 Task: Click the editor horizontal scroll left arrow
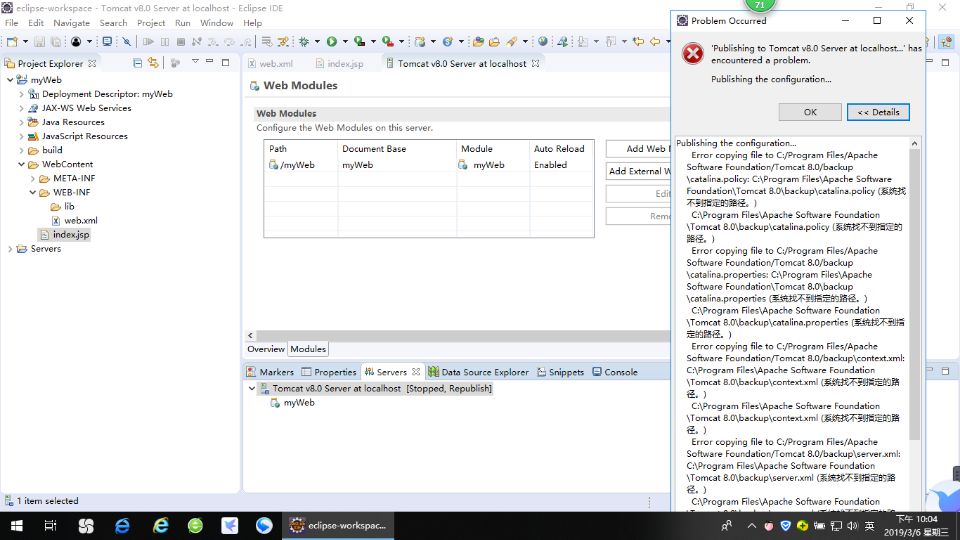(250, 335)
